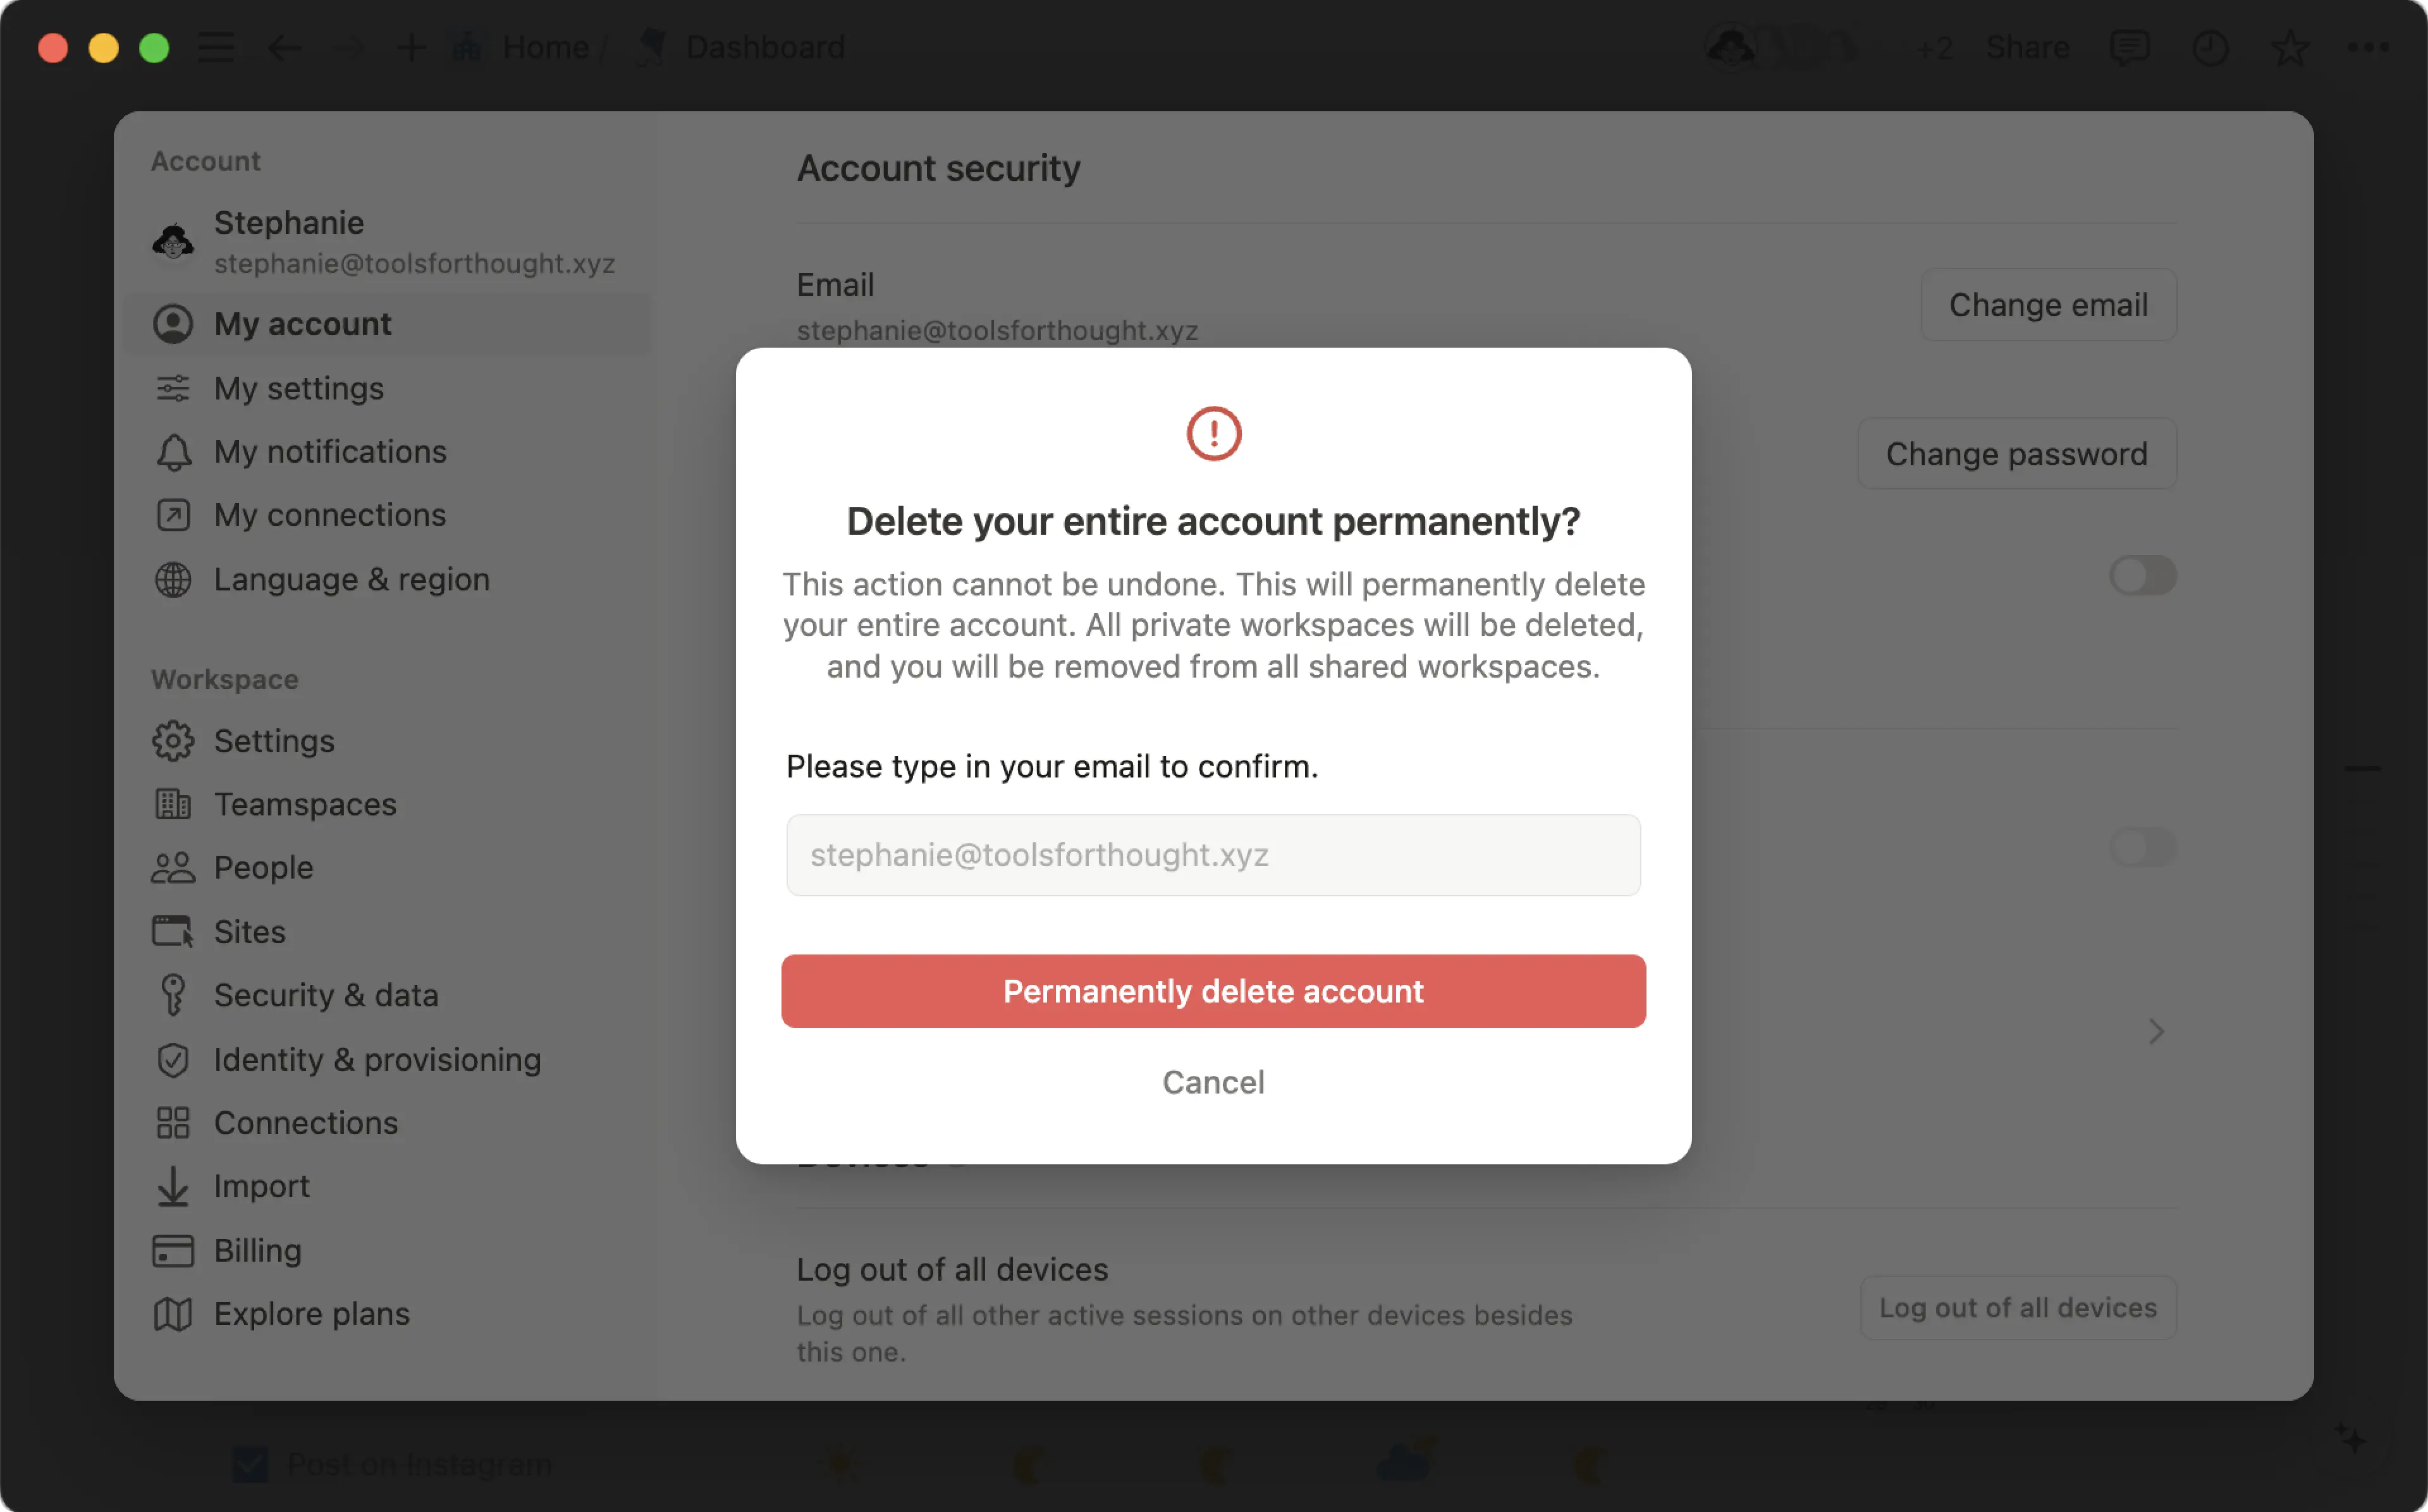Open the comments icon in the top bar
The image size is (2428, 1512).
point(2131,47)
